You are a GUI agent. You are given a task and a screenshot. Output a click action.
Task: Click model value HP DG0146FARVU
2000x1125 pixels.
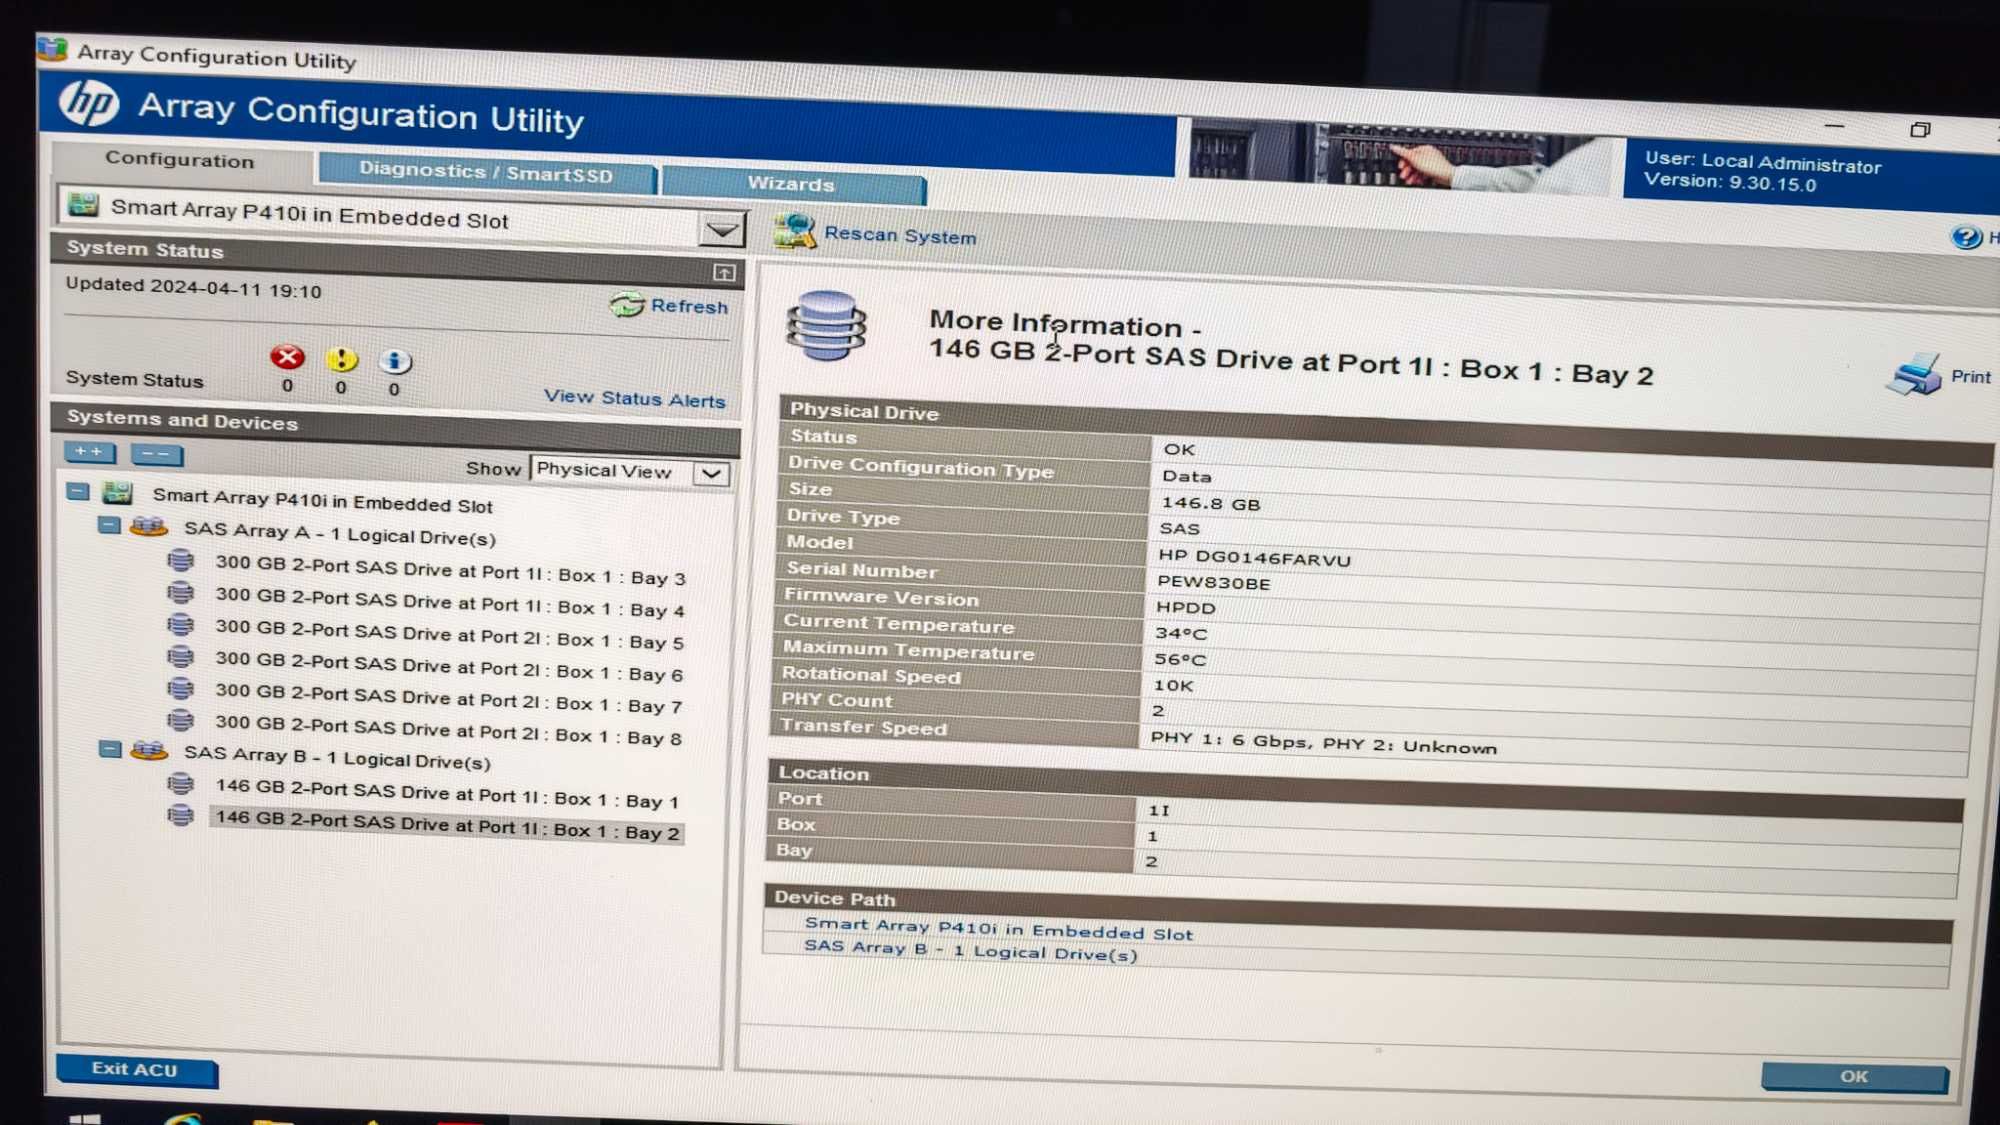[1254, 558]
